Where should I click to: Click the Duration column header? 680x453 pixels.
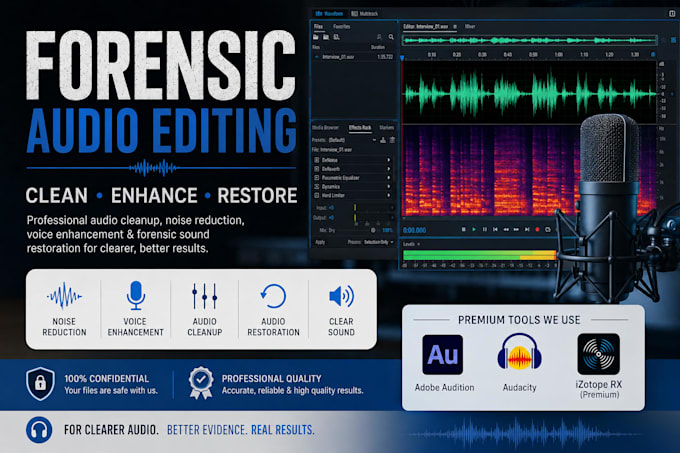click(x=378, y=47)
